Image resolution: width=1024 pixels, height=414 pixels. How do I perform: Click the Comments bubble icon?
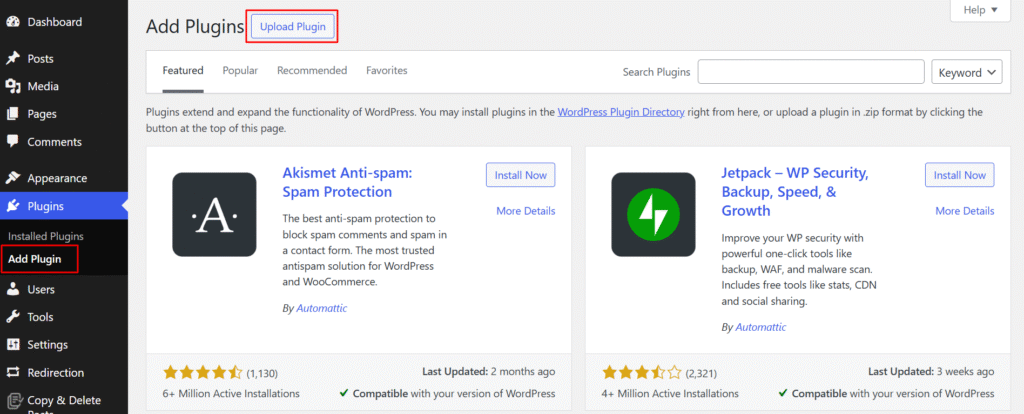click(x=12, y=142)
